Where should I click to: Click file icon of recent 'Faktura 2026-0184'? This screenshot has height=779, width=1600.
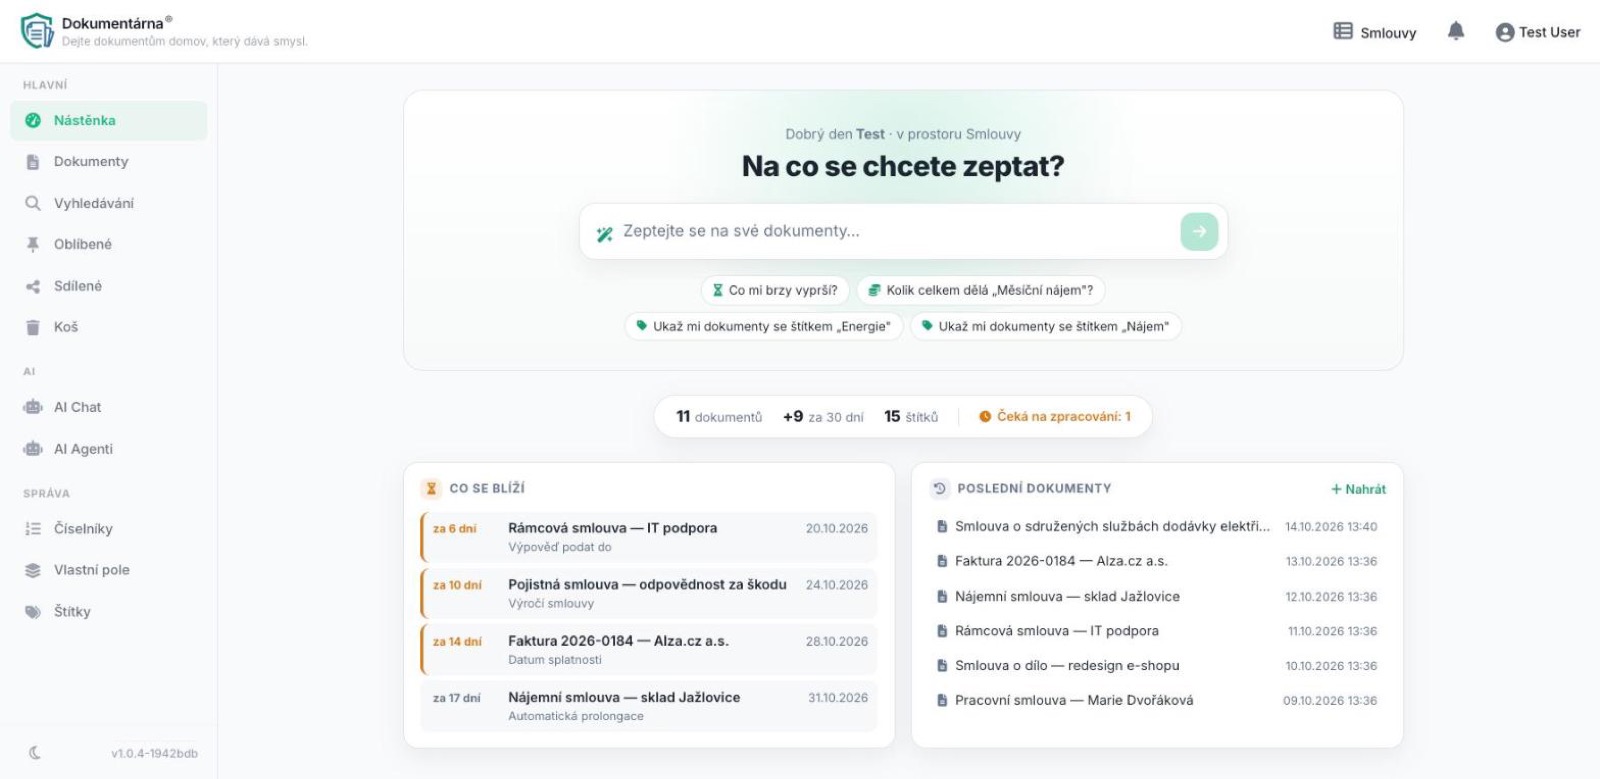942,562
